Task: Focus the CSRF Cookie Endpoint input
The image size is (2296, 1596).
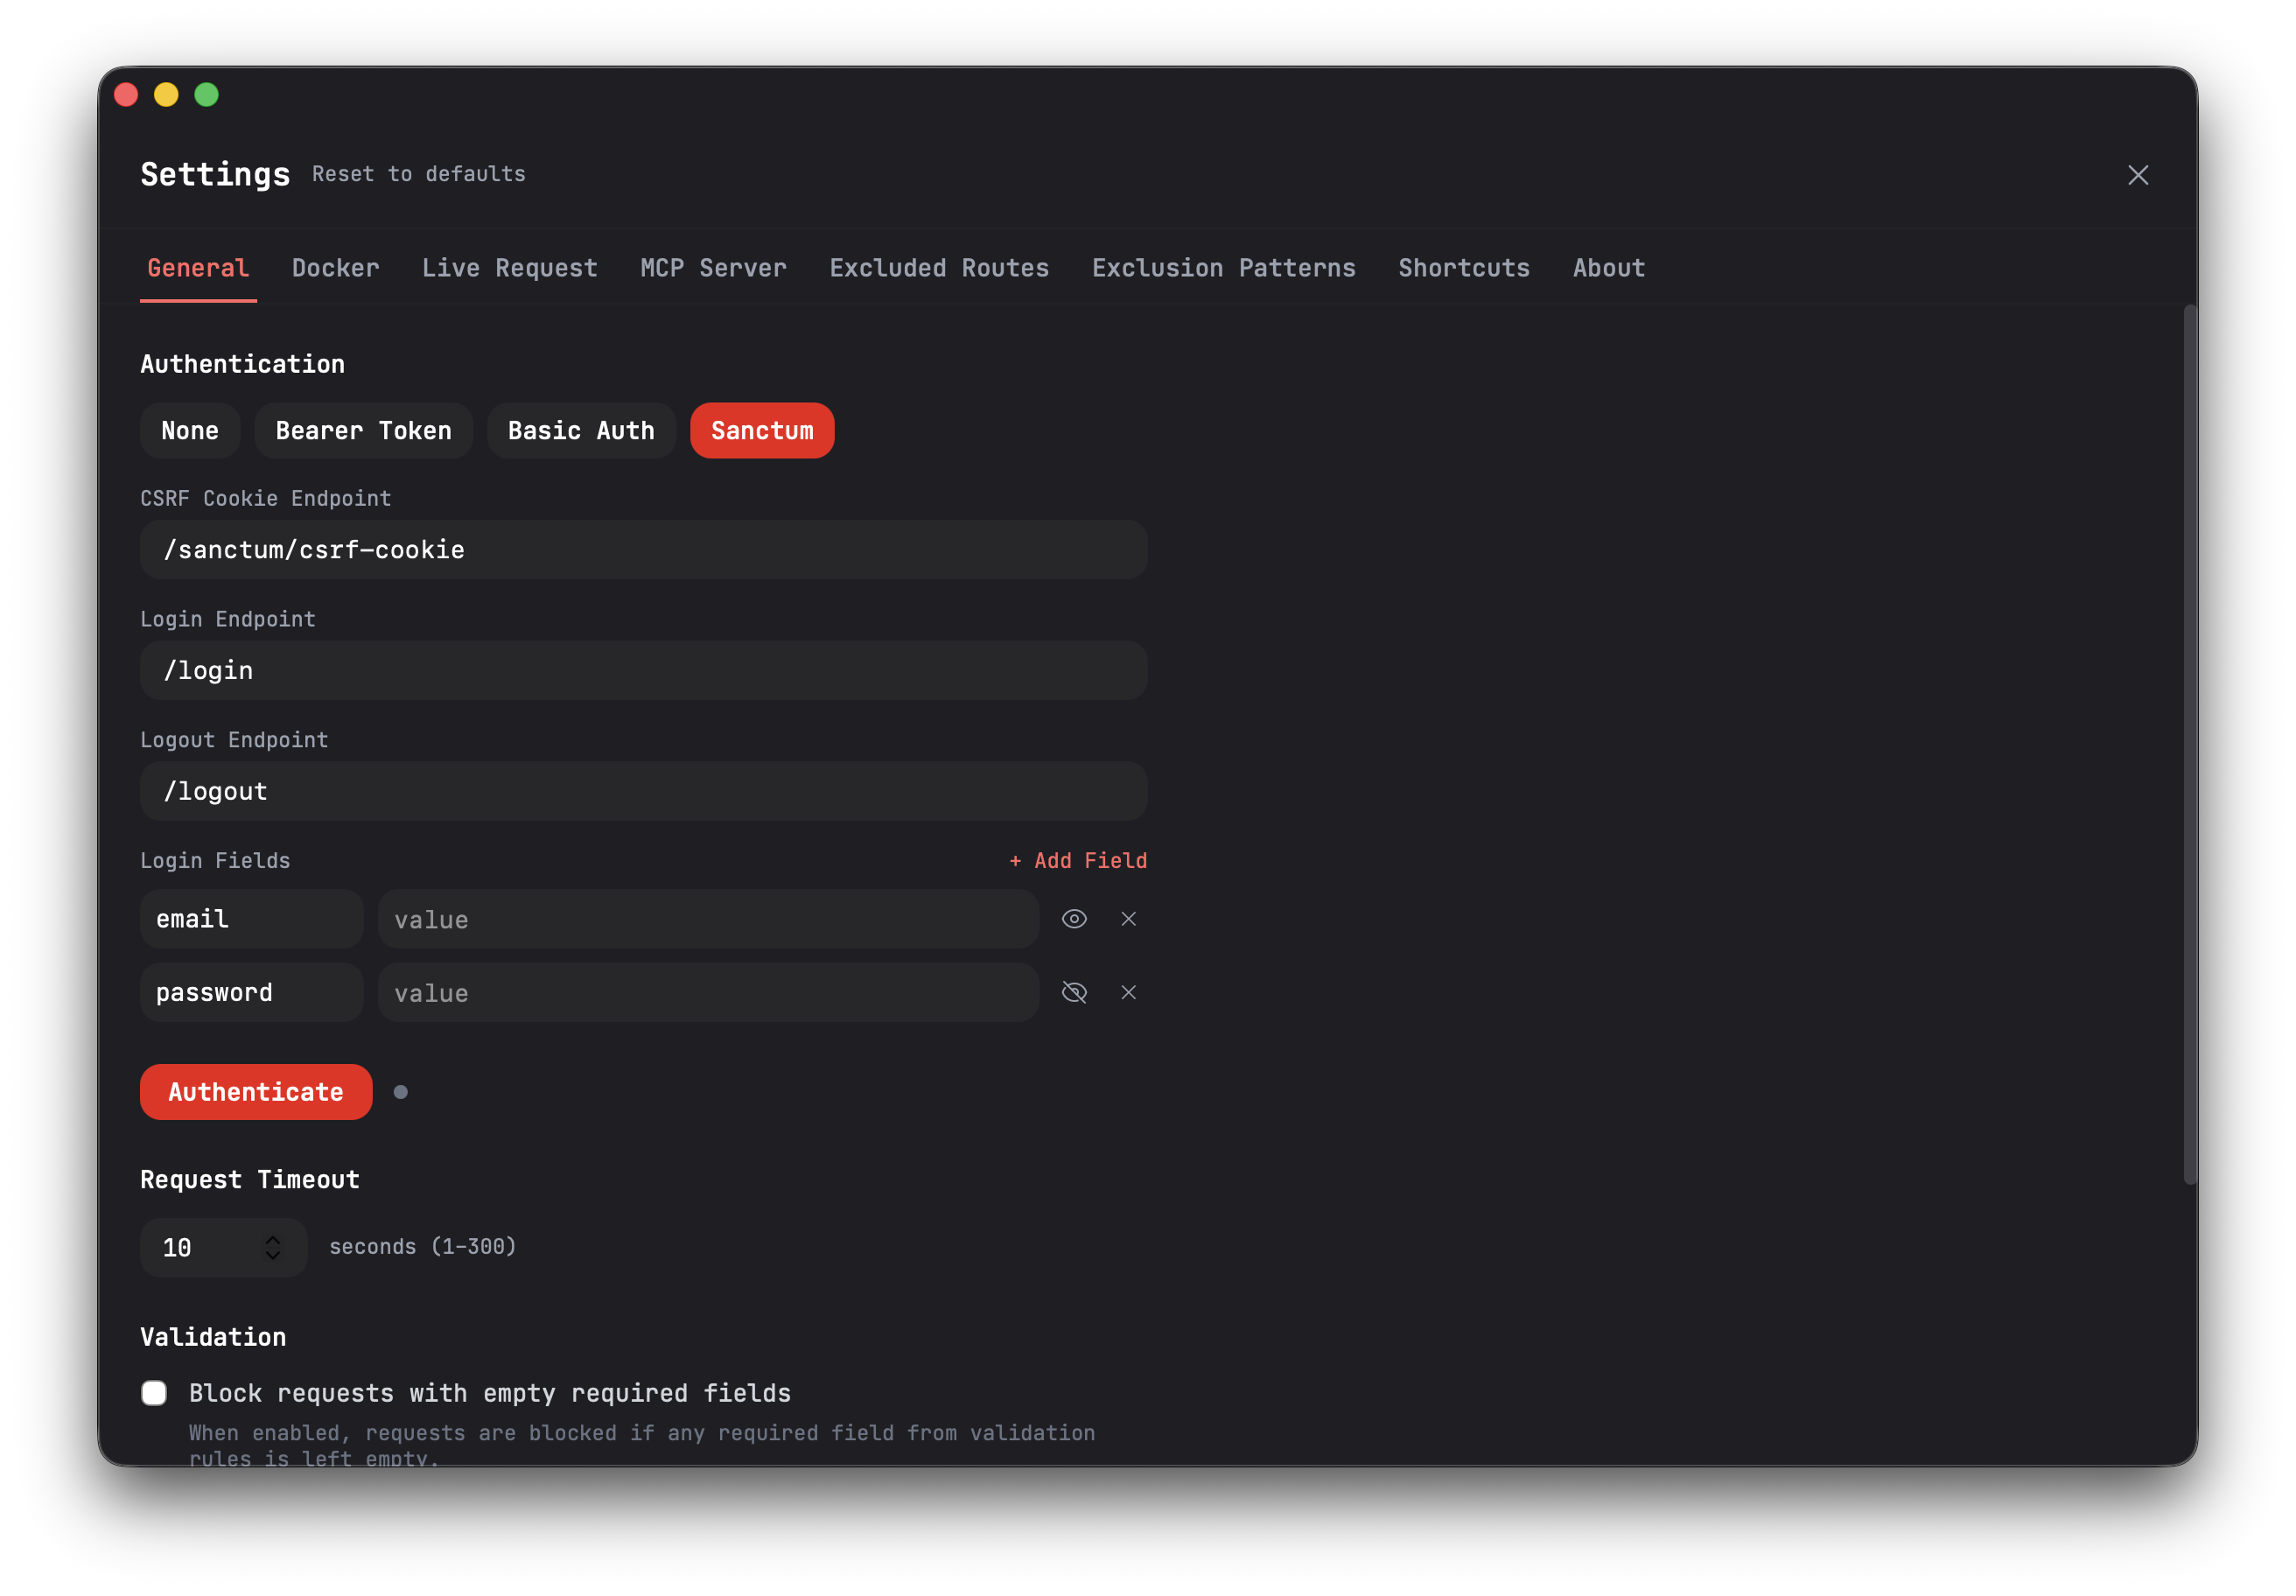Action: coord(643,550)
